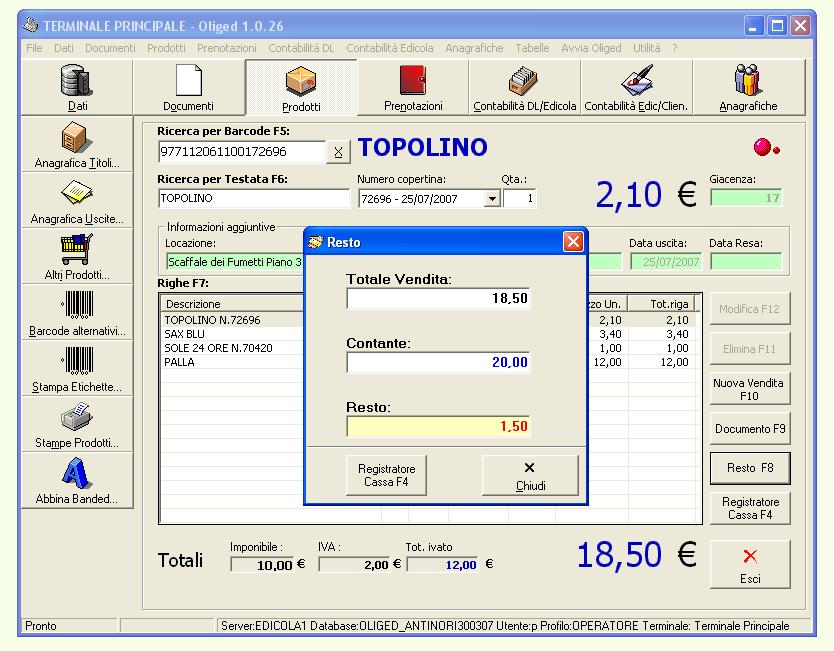Open the Dati database toolbar icon
This screenshot has width=834, height=651.
[77, 80]
